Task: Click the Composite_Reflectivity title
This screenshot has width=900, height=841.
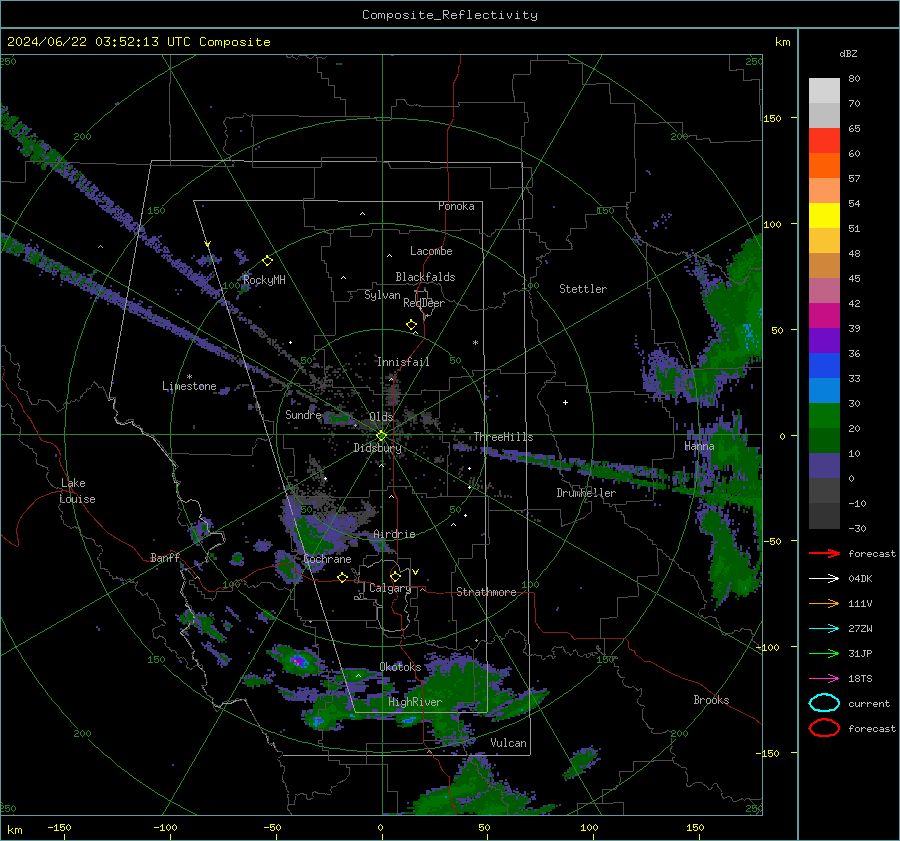Action: (450, 15)
